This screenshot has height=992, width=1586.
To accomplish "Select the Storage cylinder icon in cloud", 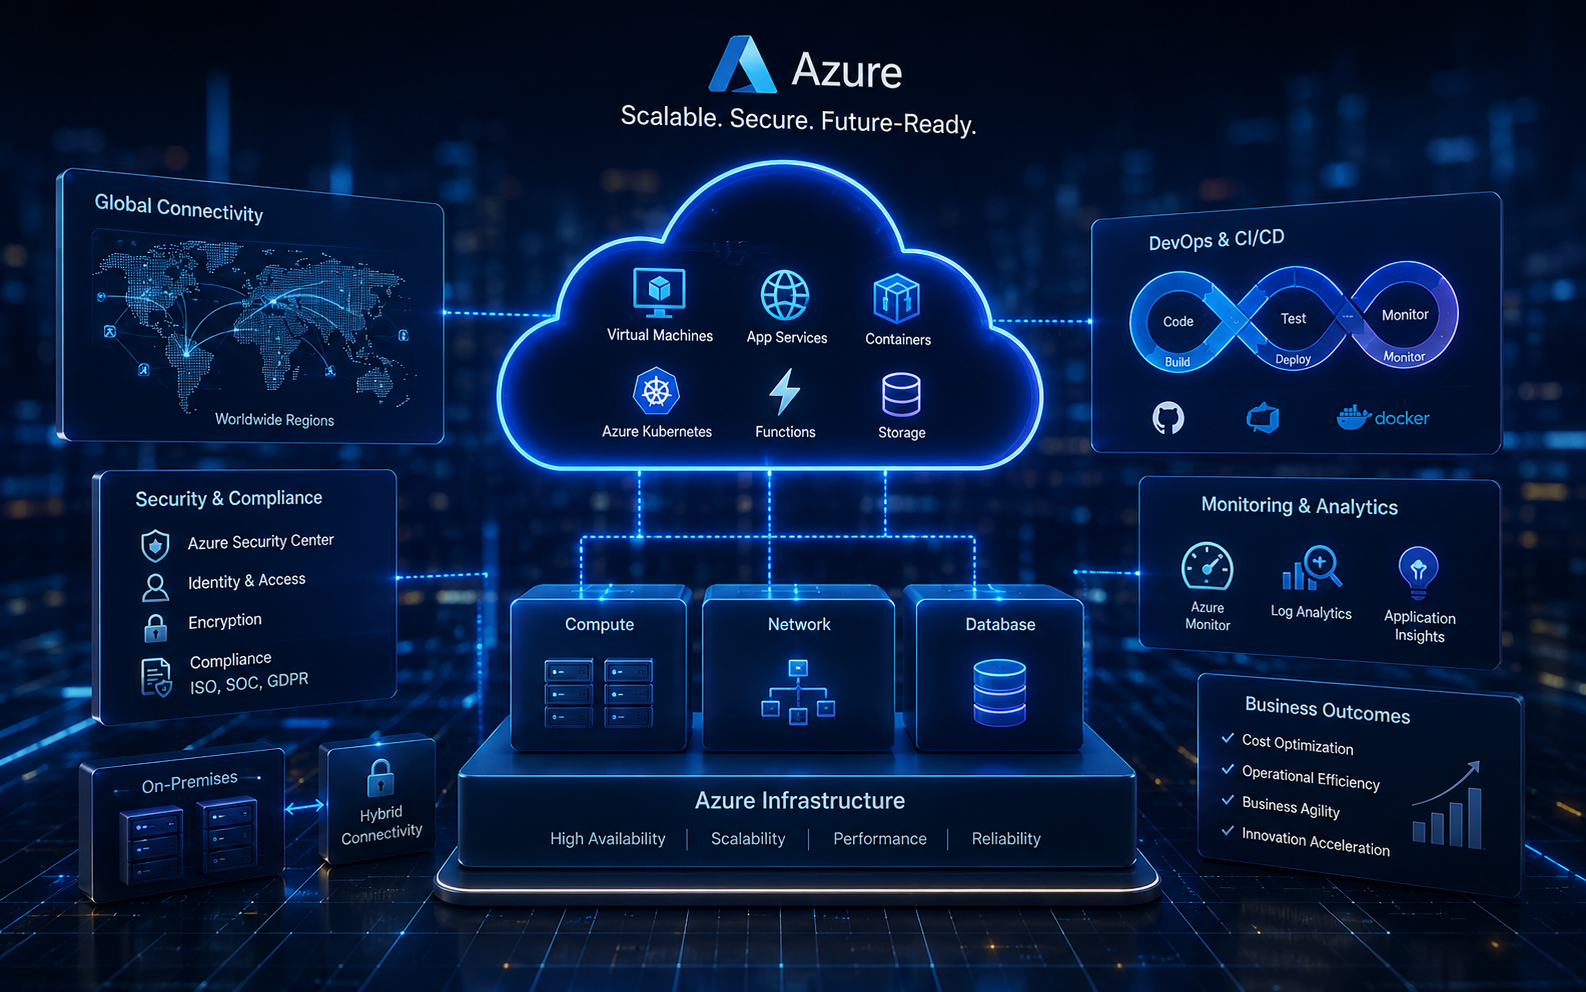I will click(901, 394).
